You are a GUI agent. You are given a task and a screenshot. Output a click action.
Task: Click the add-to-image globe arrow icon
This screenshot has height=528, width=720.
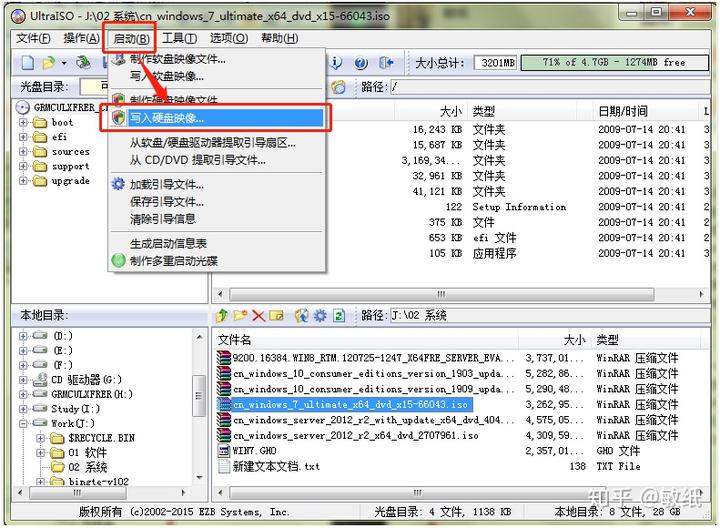coord(301,315)
